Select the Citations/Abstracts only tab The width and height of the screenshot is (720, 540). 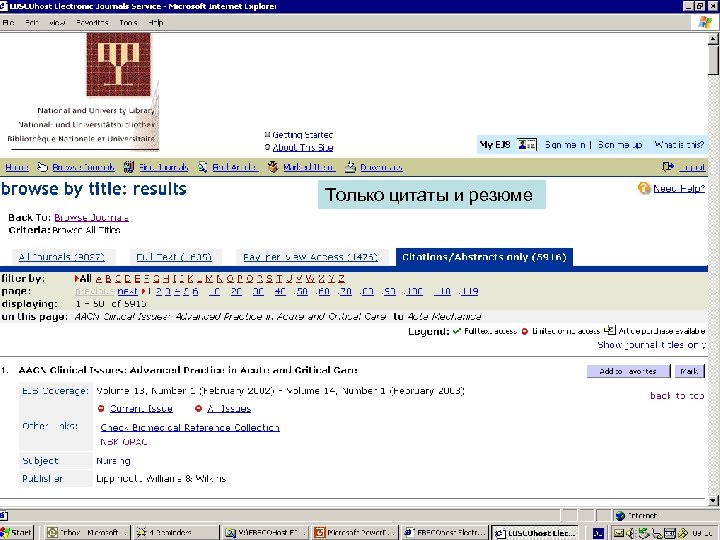484,257
